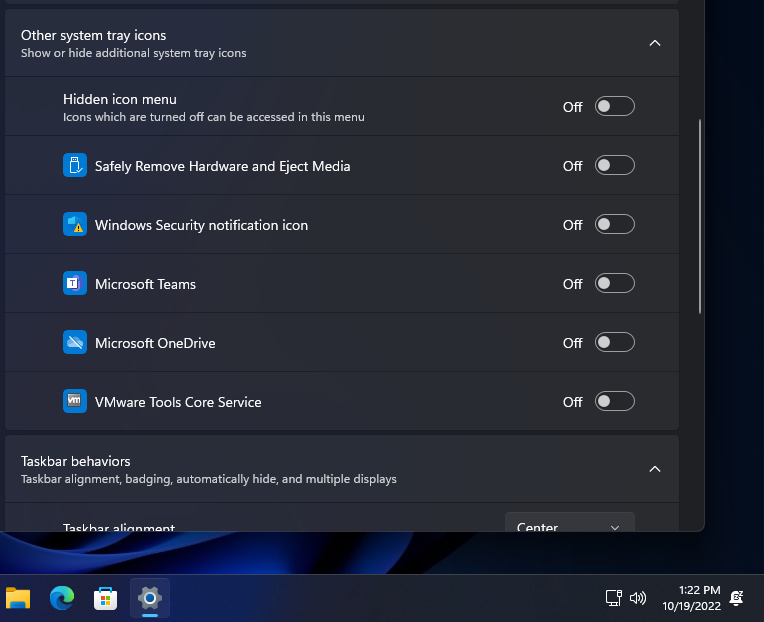Enable the Microsoft OneDrive tray toggle
Image resolution: width=764 pixels, height=622 pixels.
pyautogui.click(x=614, y=342)
